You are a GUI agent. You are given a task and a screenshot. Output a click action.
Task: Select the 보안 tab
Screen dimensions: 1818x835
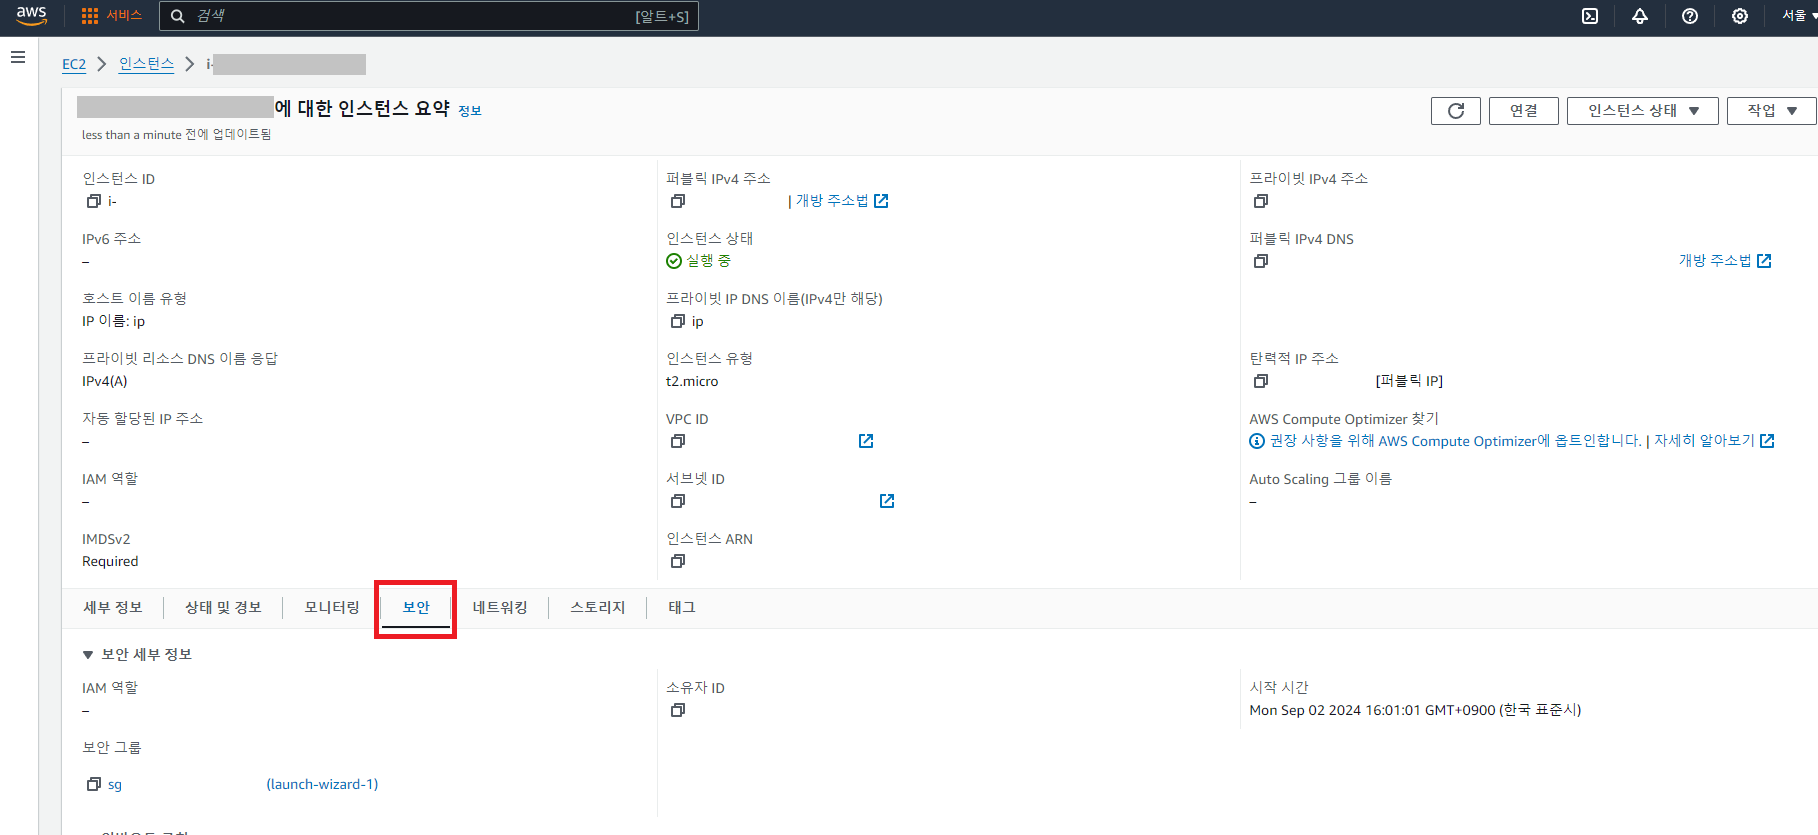click(416, 607)
